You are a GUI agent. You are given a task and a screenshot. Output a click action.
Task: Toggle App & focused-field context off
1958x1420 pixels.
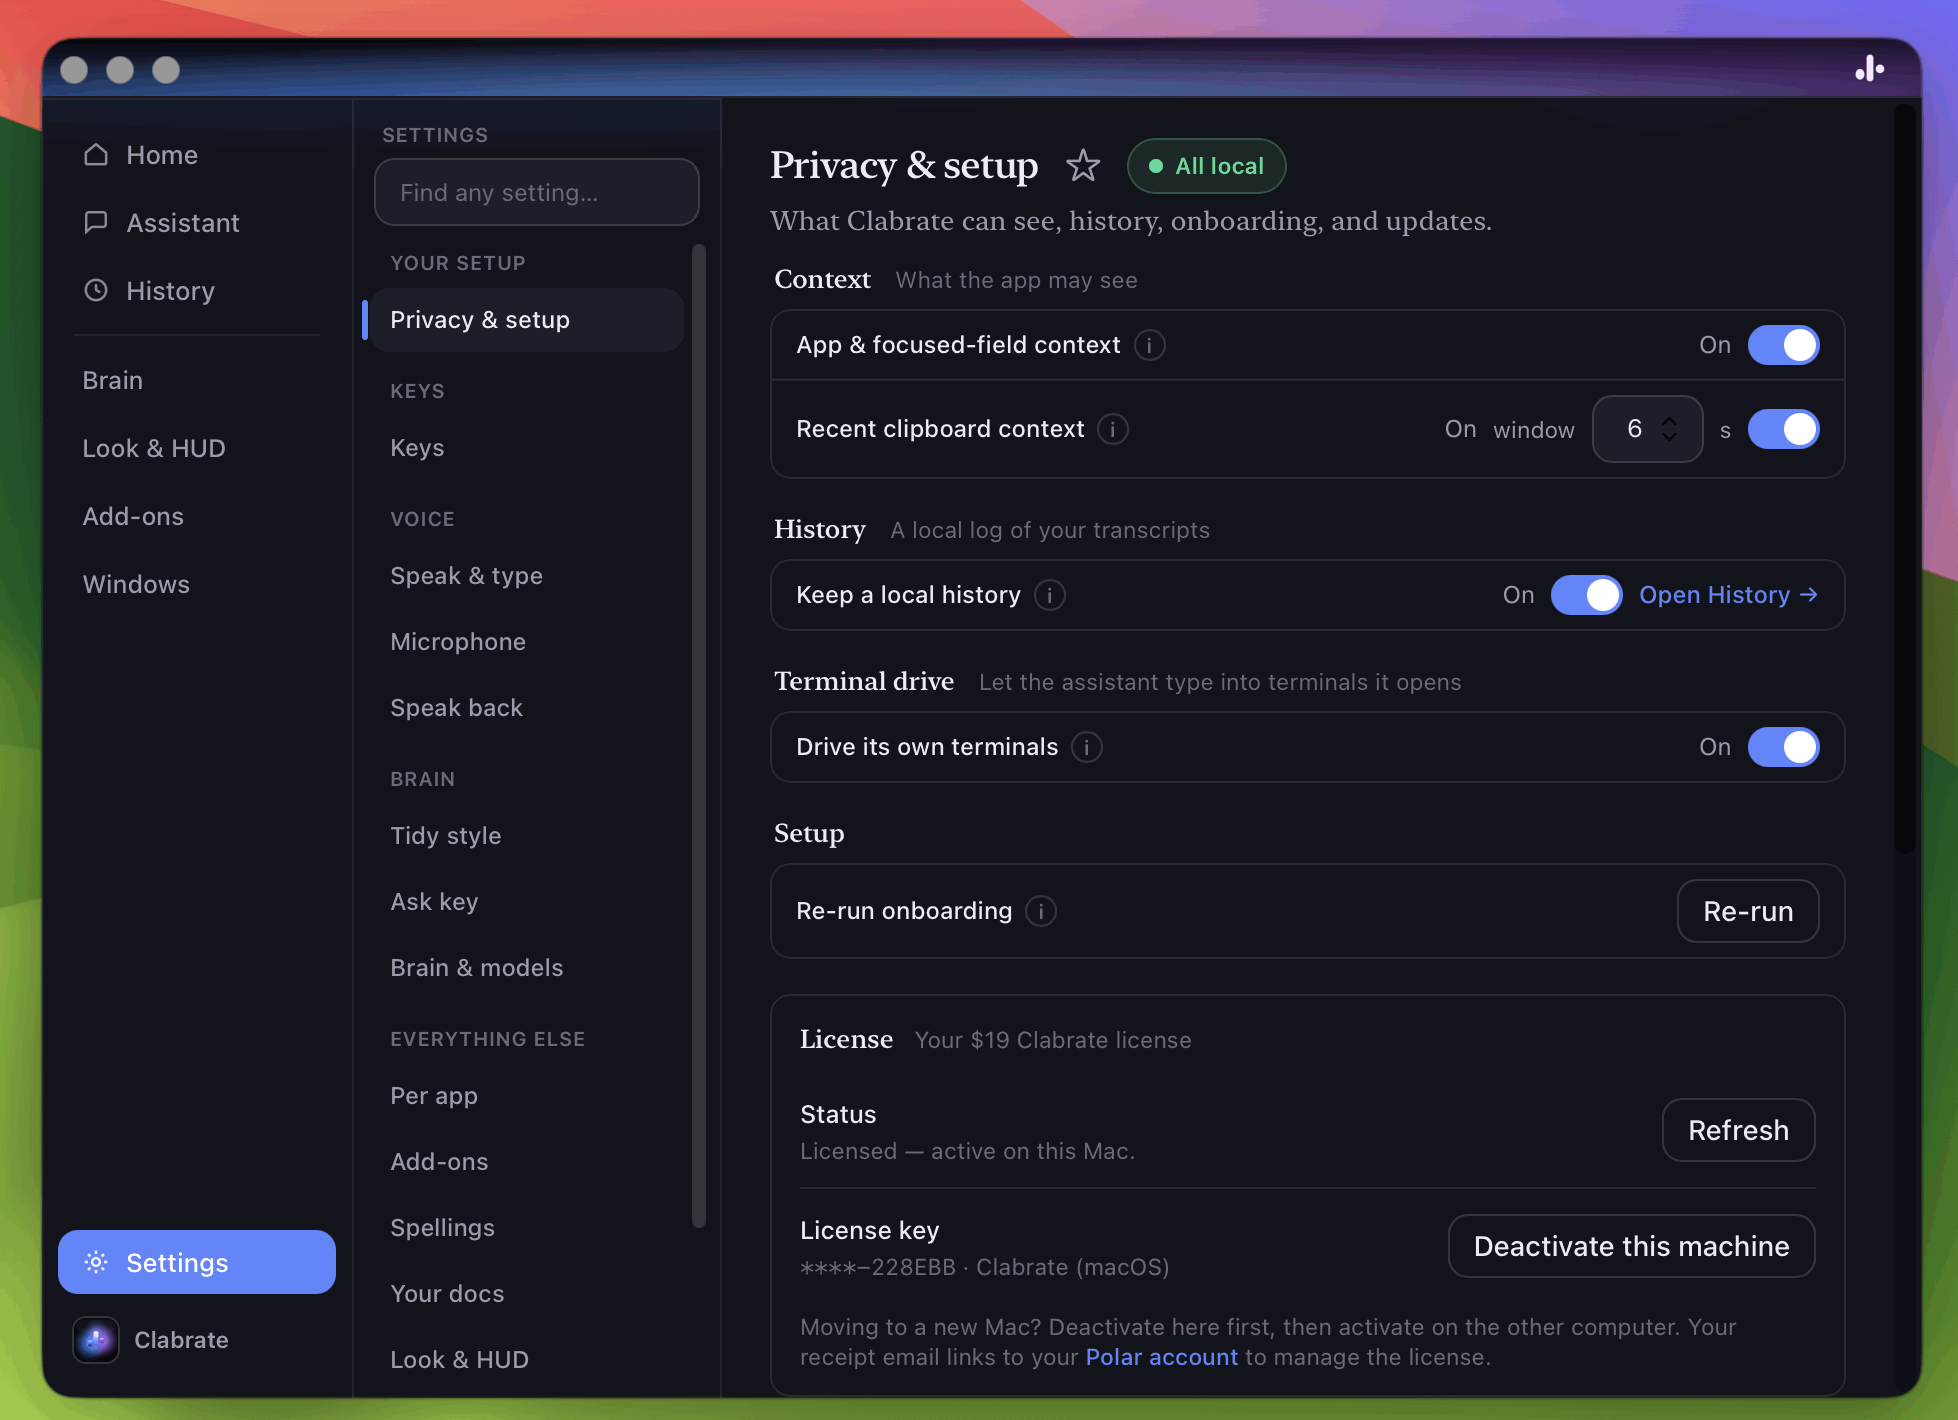(x=1783, y=345)
